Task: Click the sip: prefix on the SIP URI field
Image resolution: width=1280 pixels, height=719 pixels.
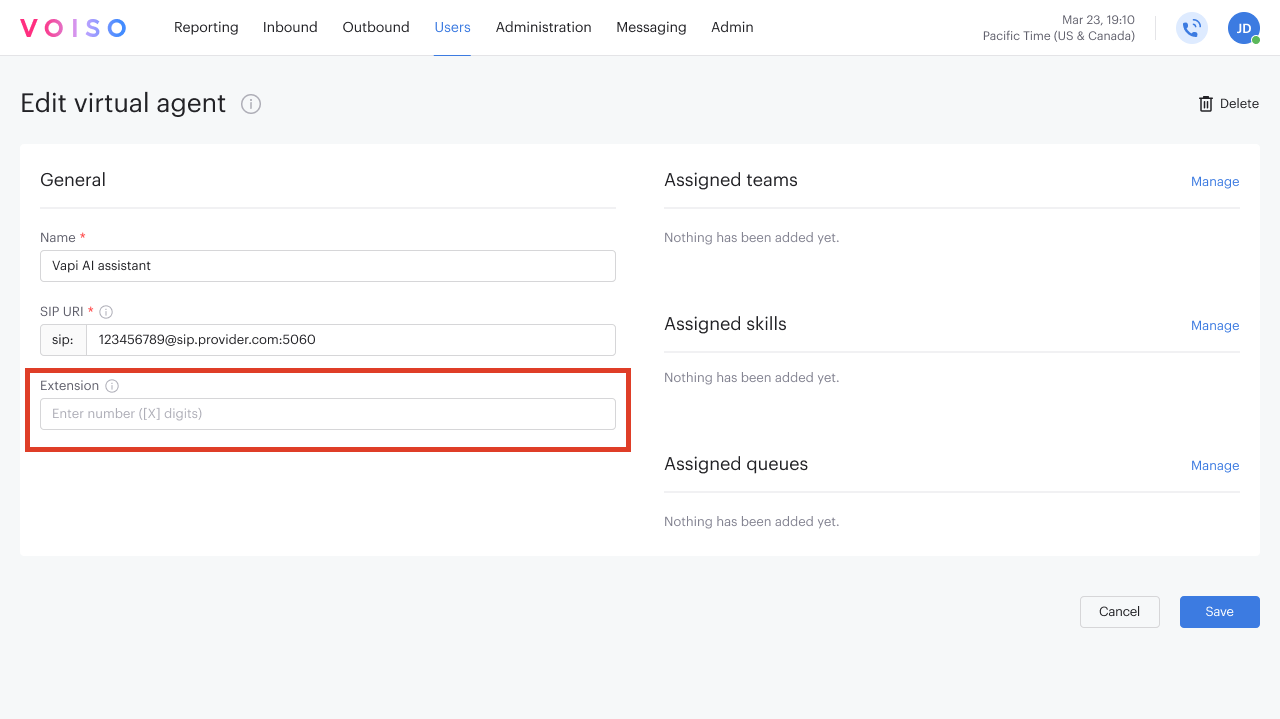Action: pos(62,339)
